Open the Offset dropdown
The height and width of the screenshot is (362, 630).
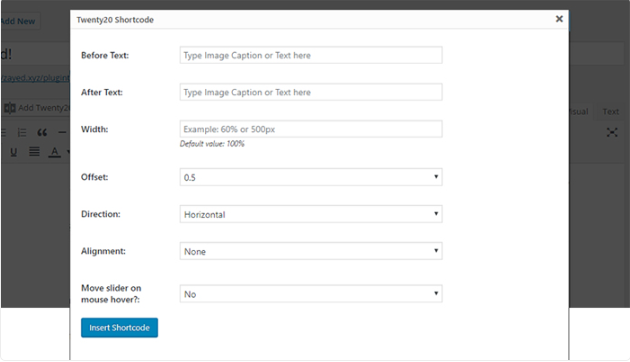point(311,177)
